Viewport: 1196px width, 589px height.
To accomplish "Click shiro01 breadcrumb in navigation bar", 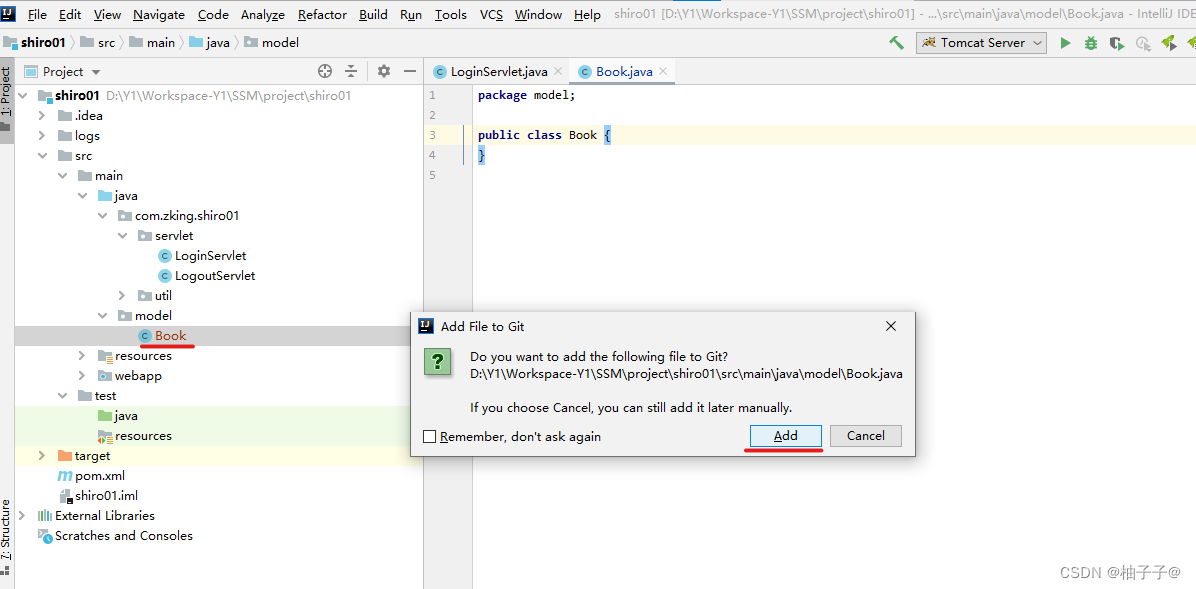I will coord(35,43).
